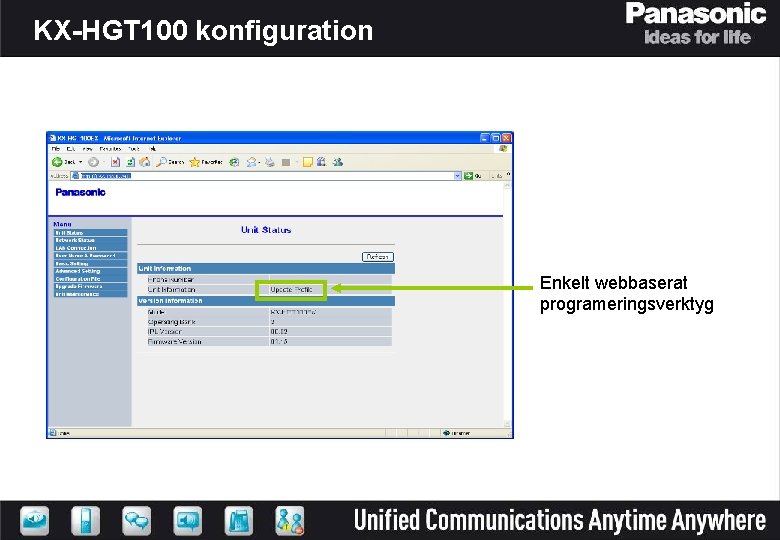Click the IPL Version row label
The height and width of the screenshot is (540, 780).
(x=165, y=332)
